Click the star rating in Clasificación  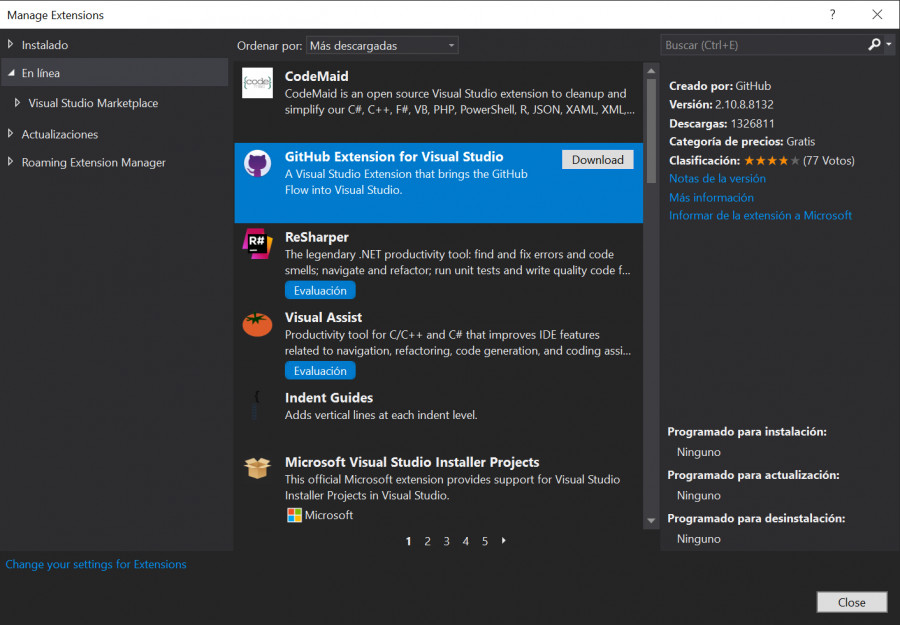point(771,161)
